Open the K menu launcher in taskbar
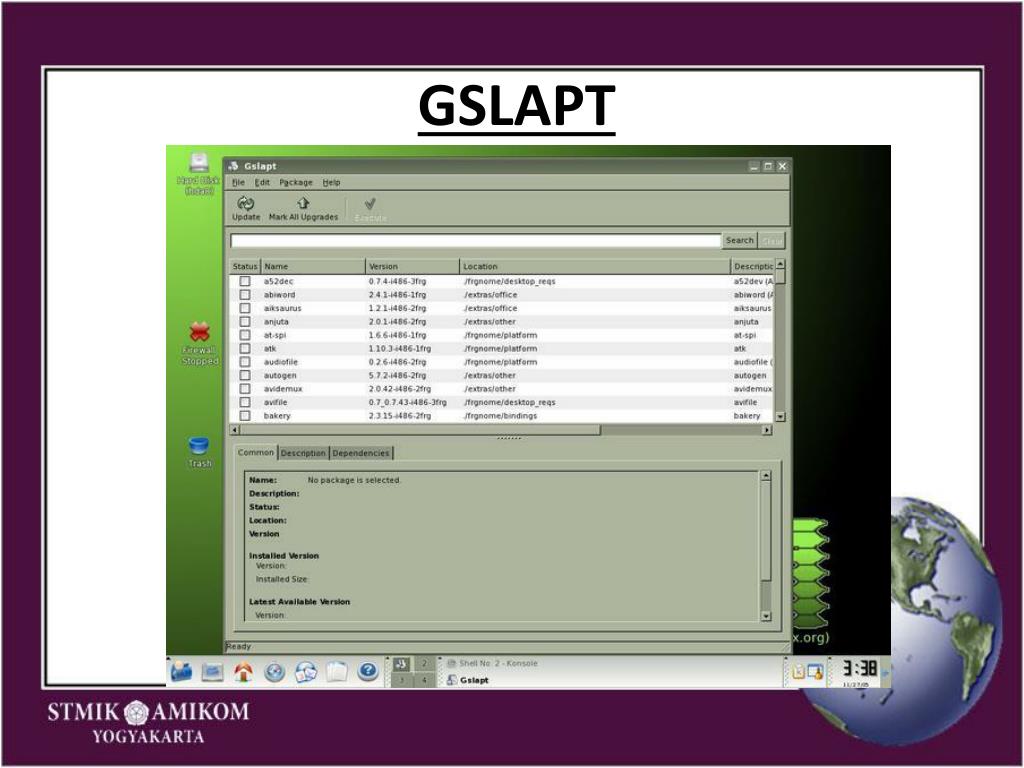 (x=182, y=671)
